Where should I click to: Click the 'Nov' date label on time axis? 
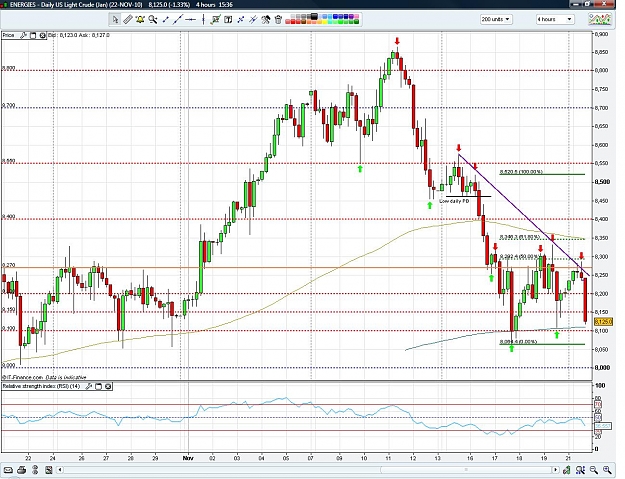(188, 458)
